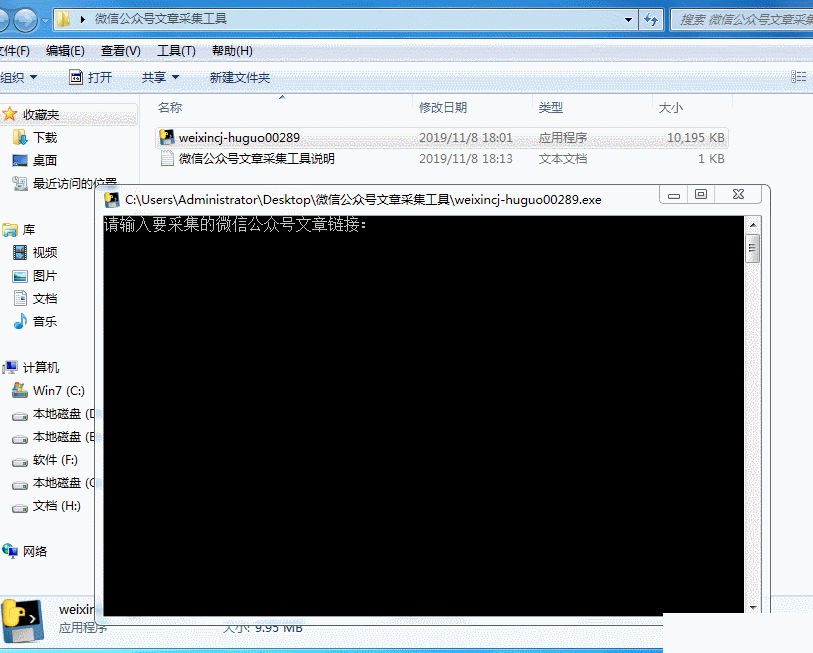Screen dimensions: 813x653
Task: Sort by 类型 column header
Action: pos(550,108)
